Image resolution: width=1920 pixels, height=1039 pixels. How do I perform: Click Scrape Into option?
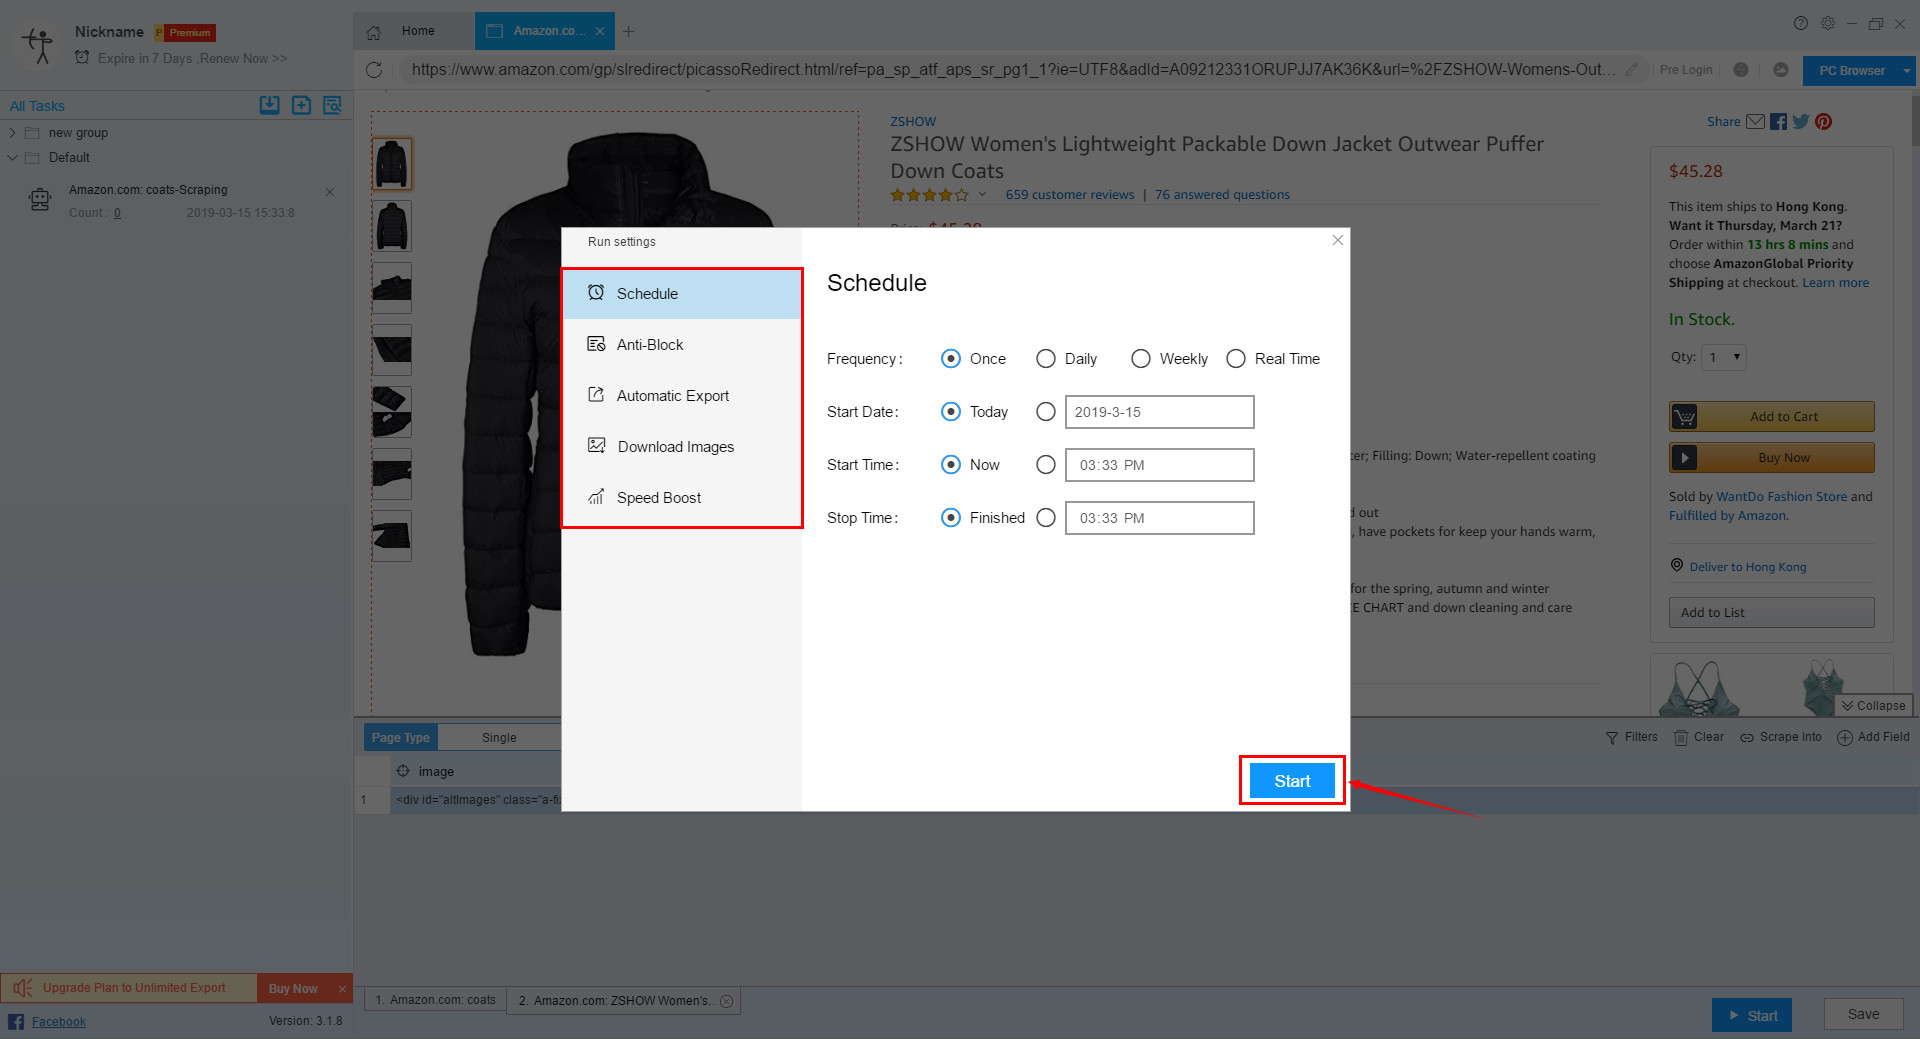click(x=1781, y=737)
